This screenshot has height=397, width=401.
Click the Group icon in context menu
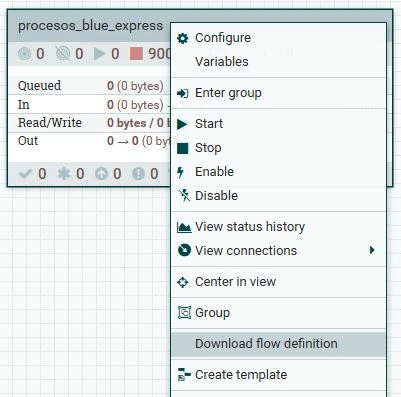coord(184,313)
